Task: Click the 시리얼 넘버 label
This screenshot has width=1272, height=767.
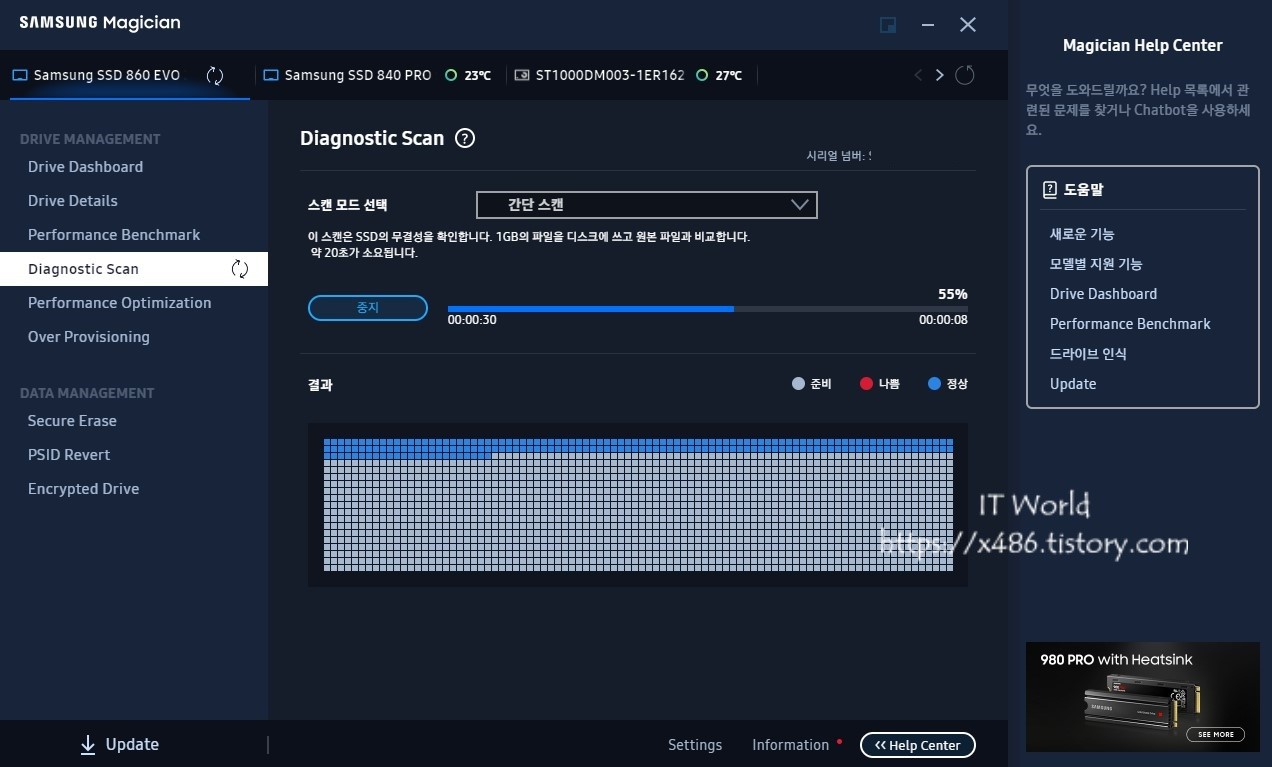Action: click(x=838, y=156)
